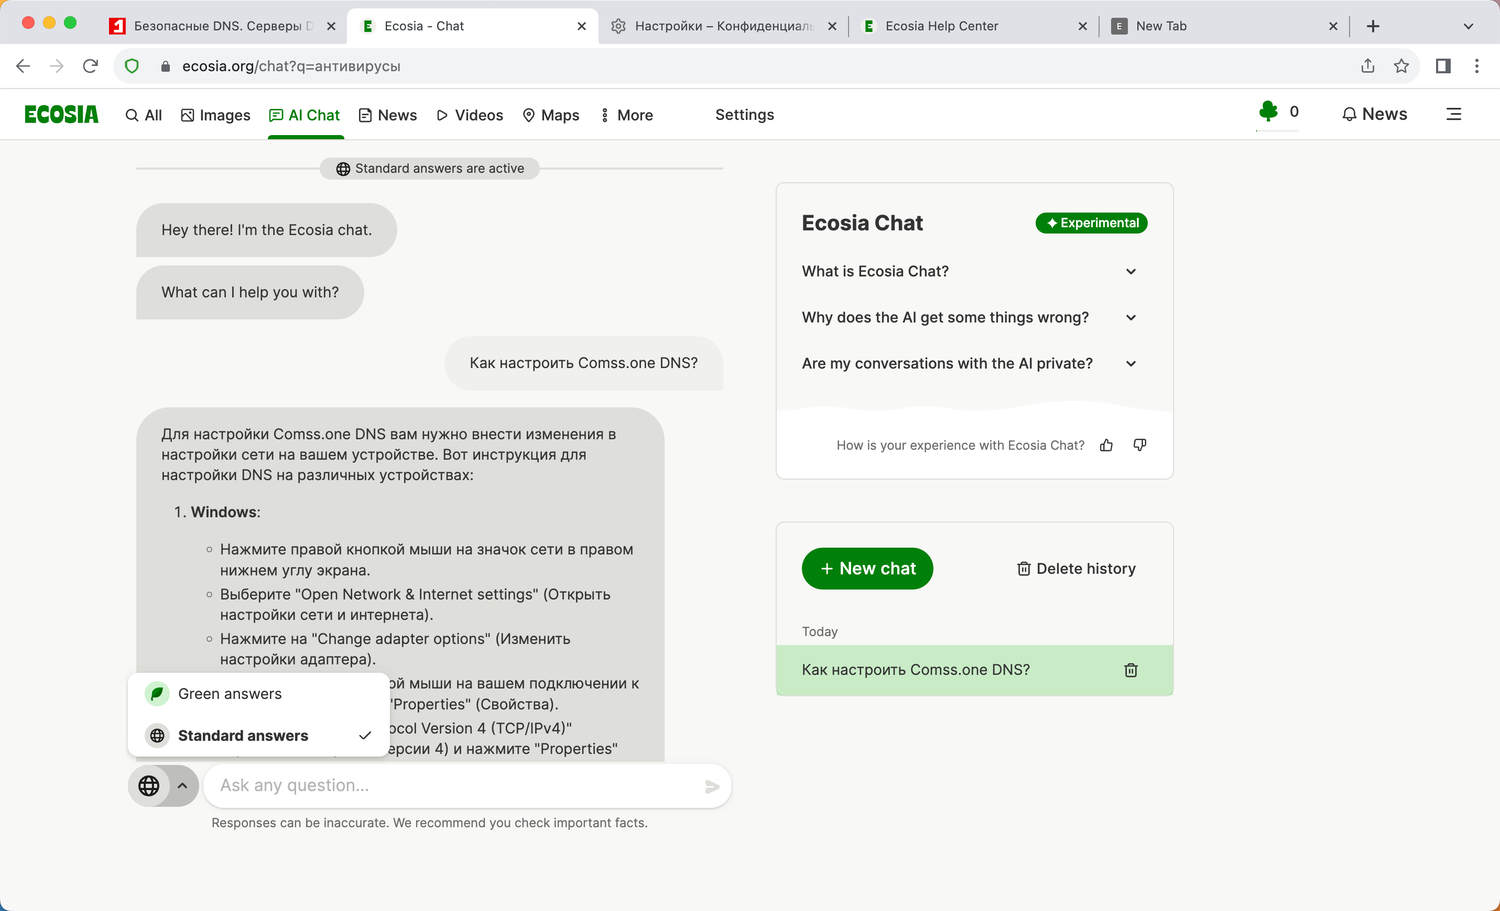Click the send message arrow icon

(x=712, y=787)
